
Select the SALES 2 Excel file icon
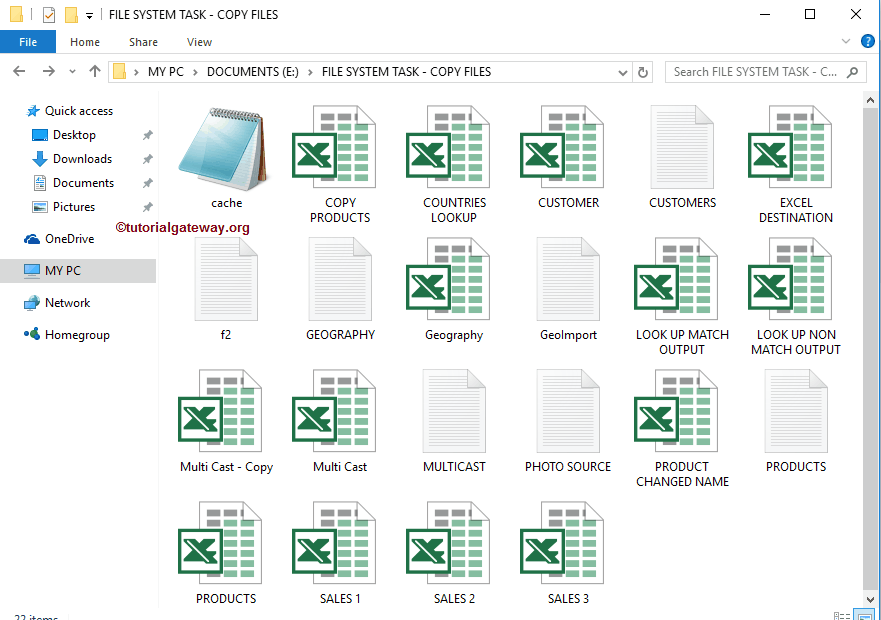[x=448, y=543]
